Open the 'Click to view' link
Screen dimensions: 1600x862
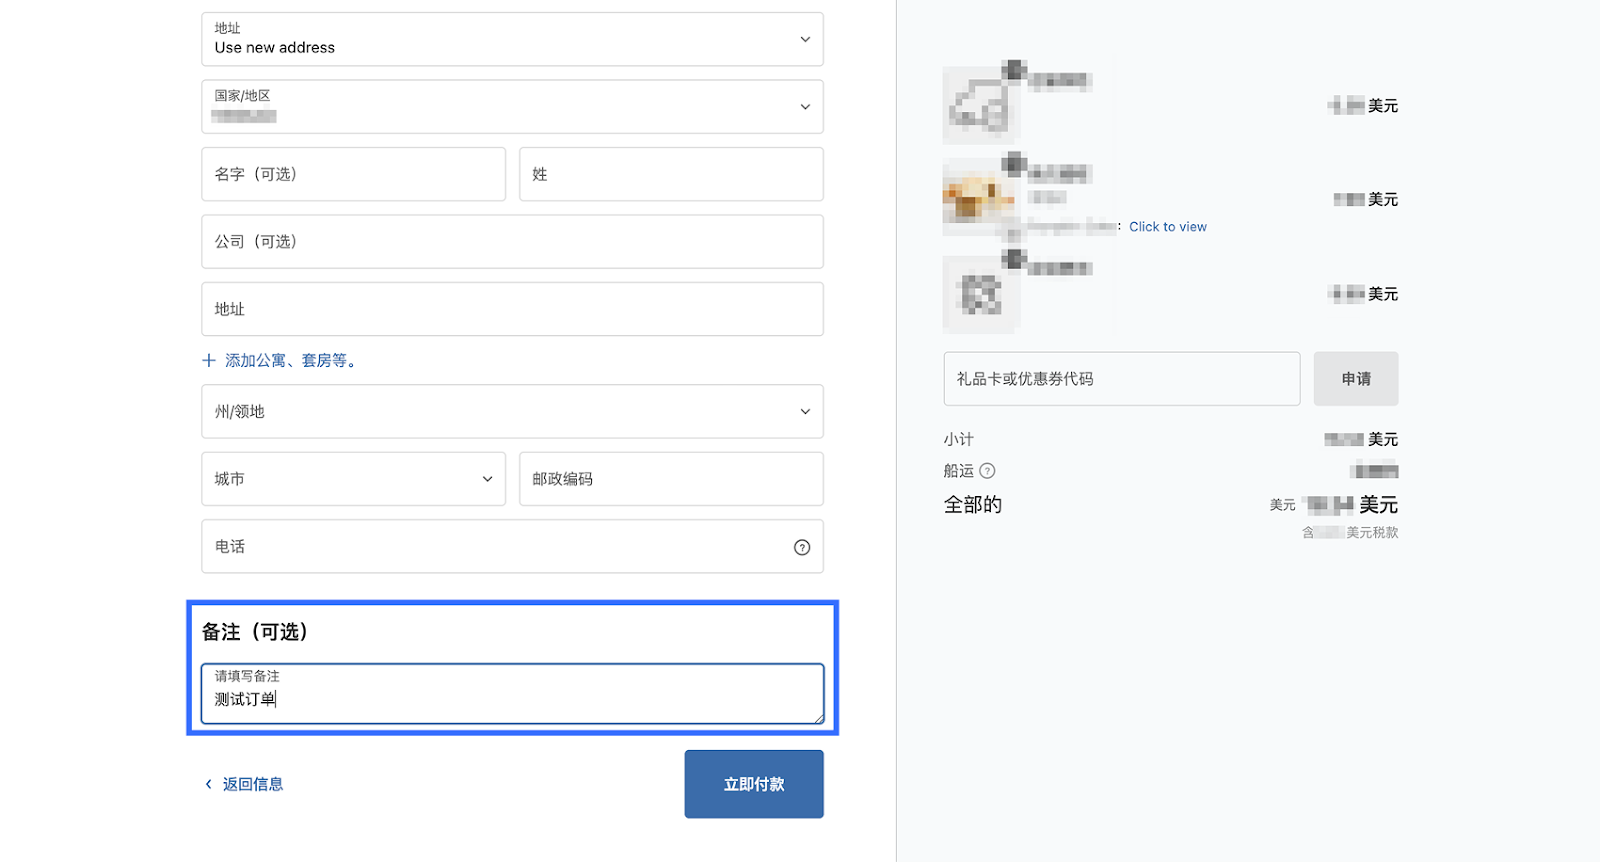click(x=1167, y=227)
